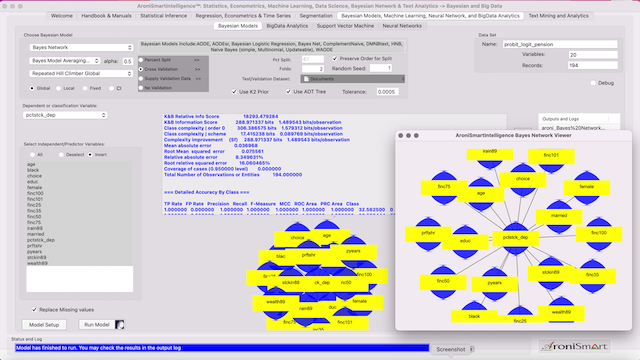
Task: Select the prftshr node in the Bayes Network Viewer
Action: [x=428, y=233]
